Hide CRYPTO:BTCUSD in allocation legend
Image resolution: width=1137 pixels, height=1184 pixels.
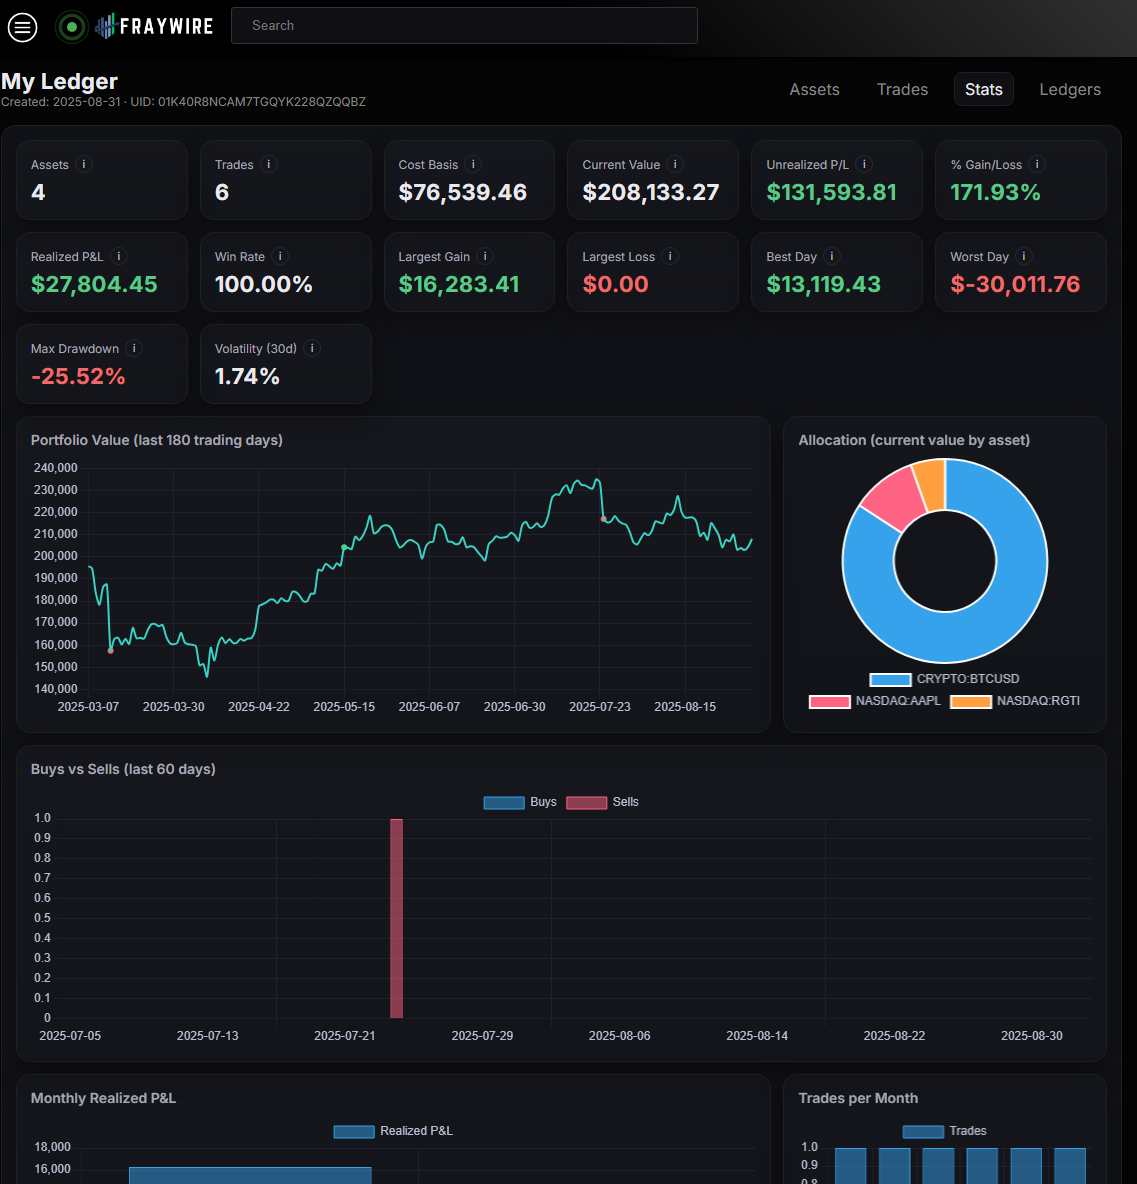(x=945, y=679)
